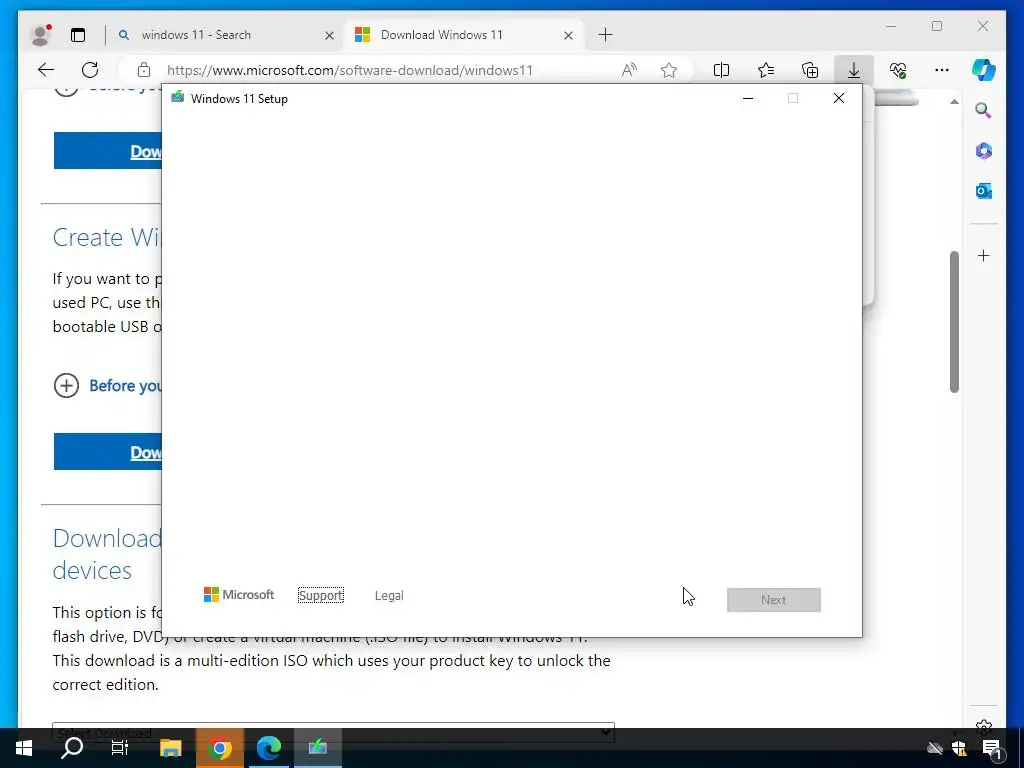Viewport: 1024px width, 768px height.
Task: Close the Windows 11 Setup window
Action: [839, 99]
